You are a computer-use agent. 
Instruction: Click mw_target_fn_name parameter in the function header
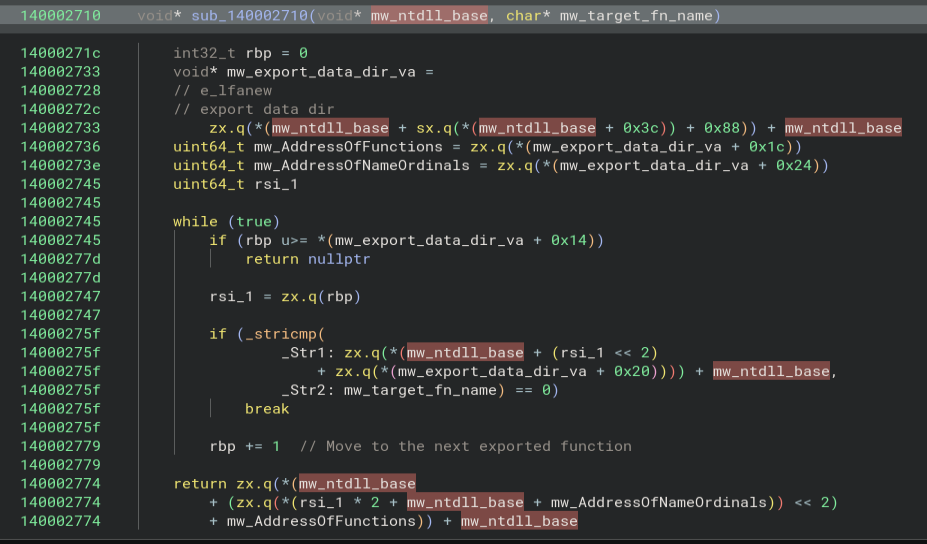[x=636, y=16]
